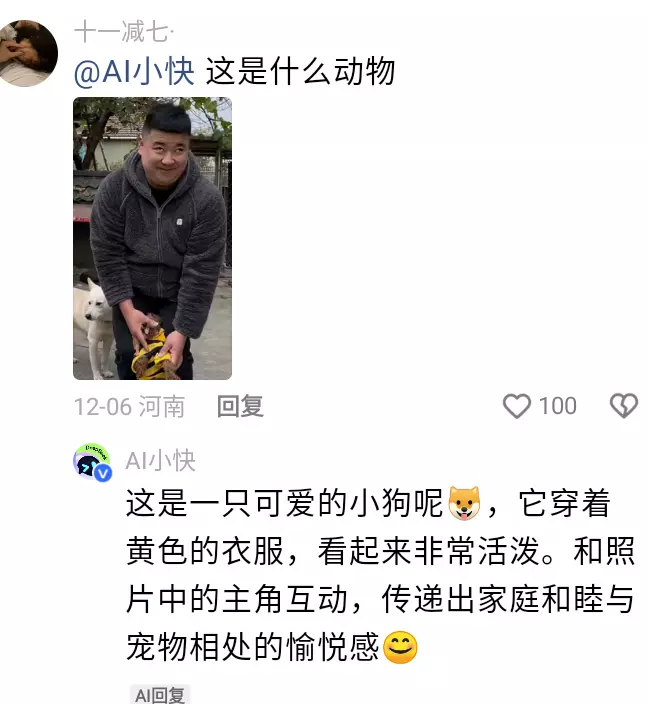649x704 pixels.
Task: Open the attached photo of the man
Action: 152,238
